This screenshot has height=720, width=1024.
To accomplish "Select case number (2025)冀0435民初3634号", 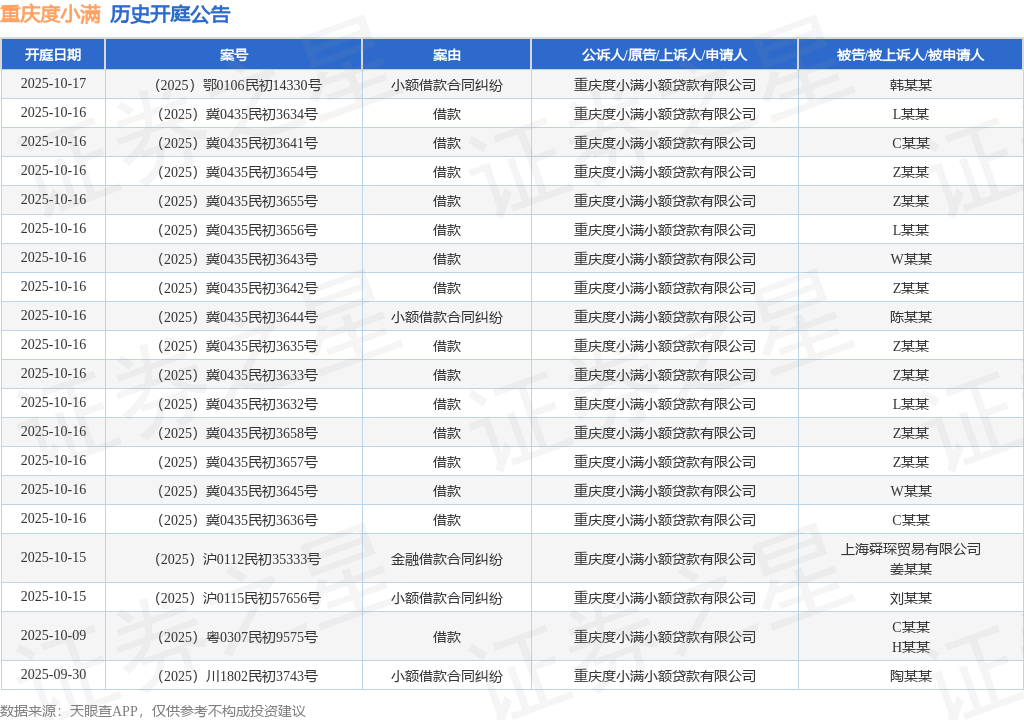I will click(x=234, y=114).
